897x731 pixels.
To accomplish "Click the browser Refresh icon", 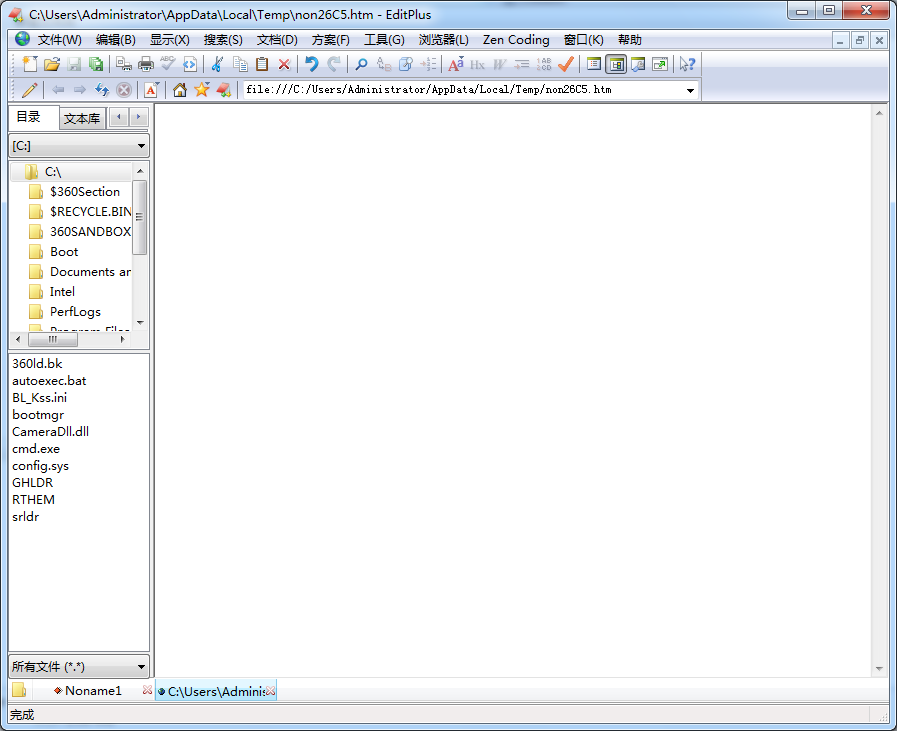I will 102,90.
